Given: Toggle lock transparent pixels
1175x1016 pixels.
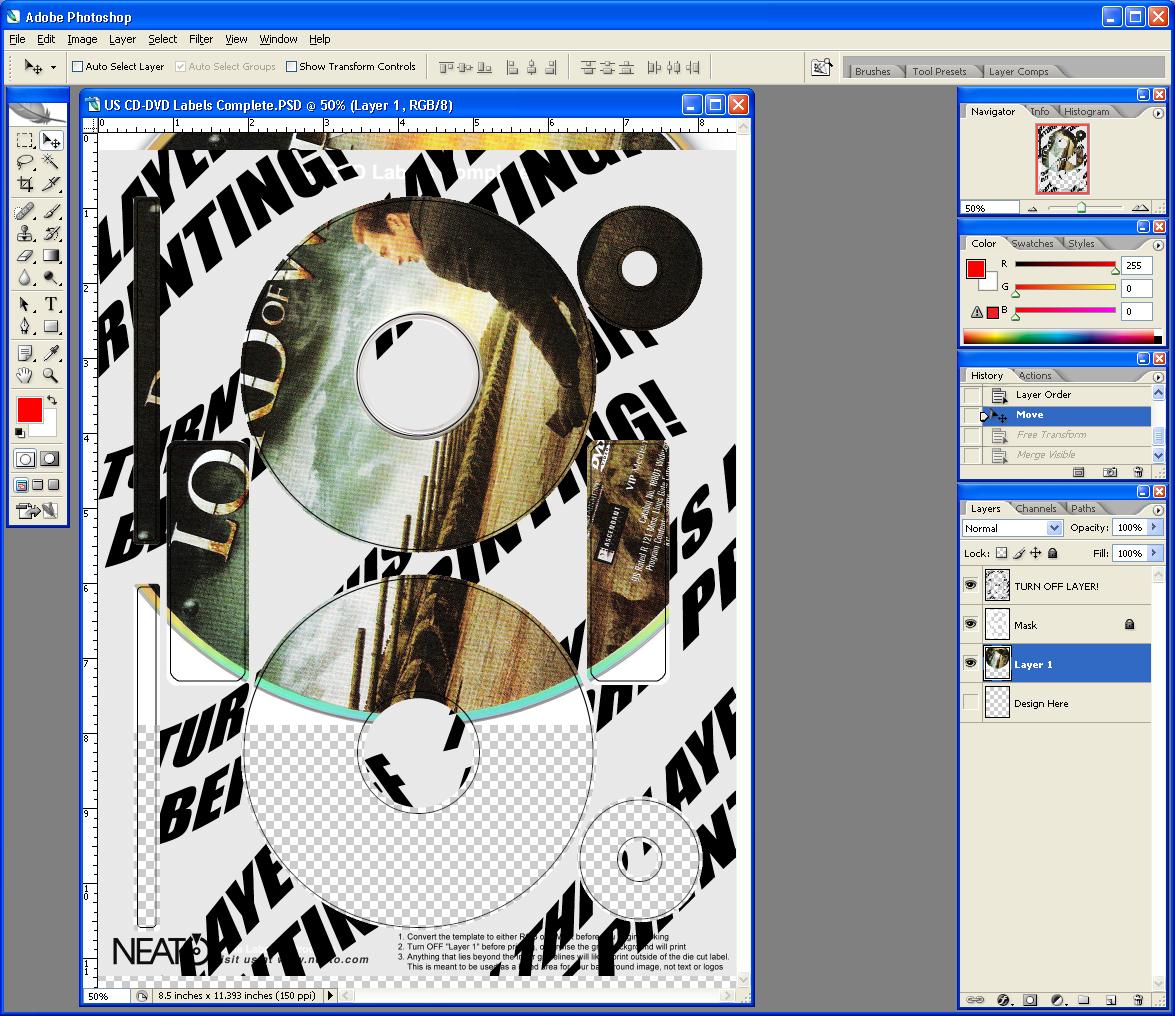Looking at the screenshot, I should click(1001, 553).
